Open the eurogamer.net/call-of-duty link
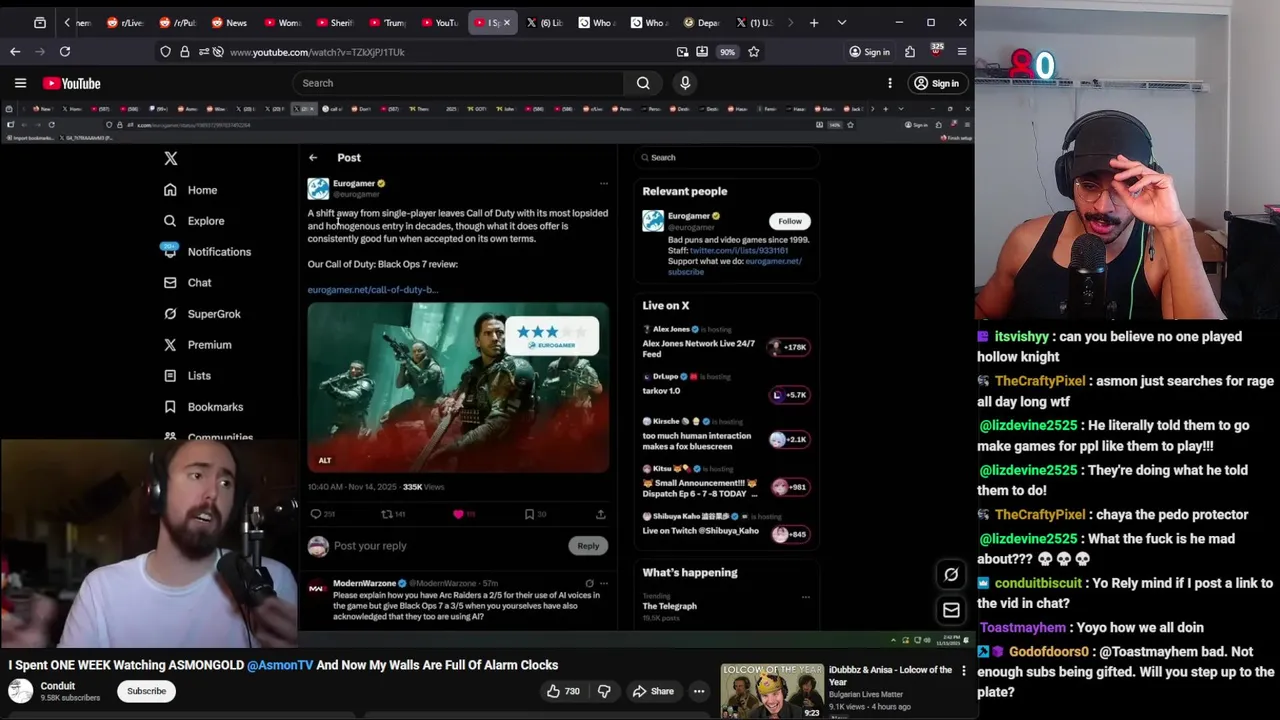This screenshot has height=720, width=1280. pyautogui.click(x=372, y=290)
